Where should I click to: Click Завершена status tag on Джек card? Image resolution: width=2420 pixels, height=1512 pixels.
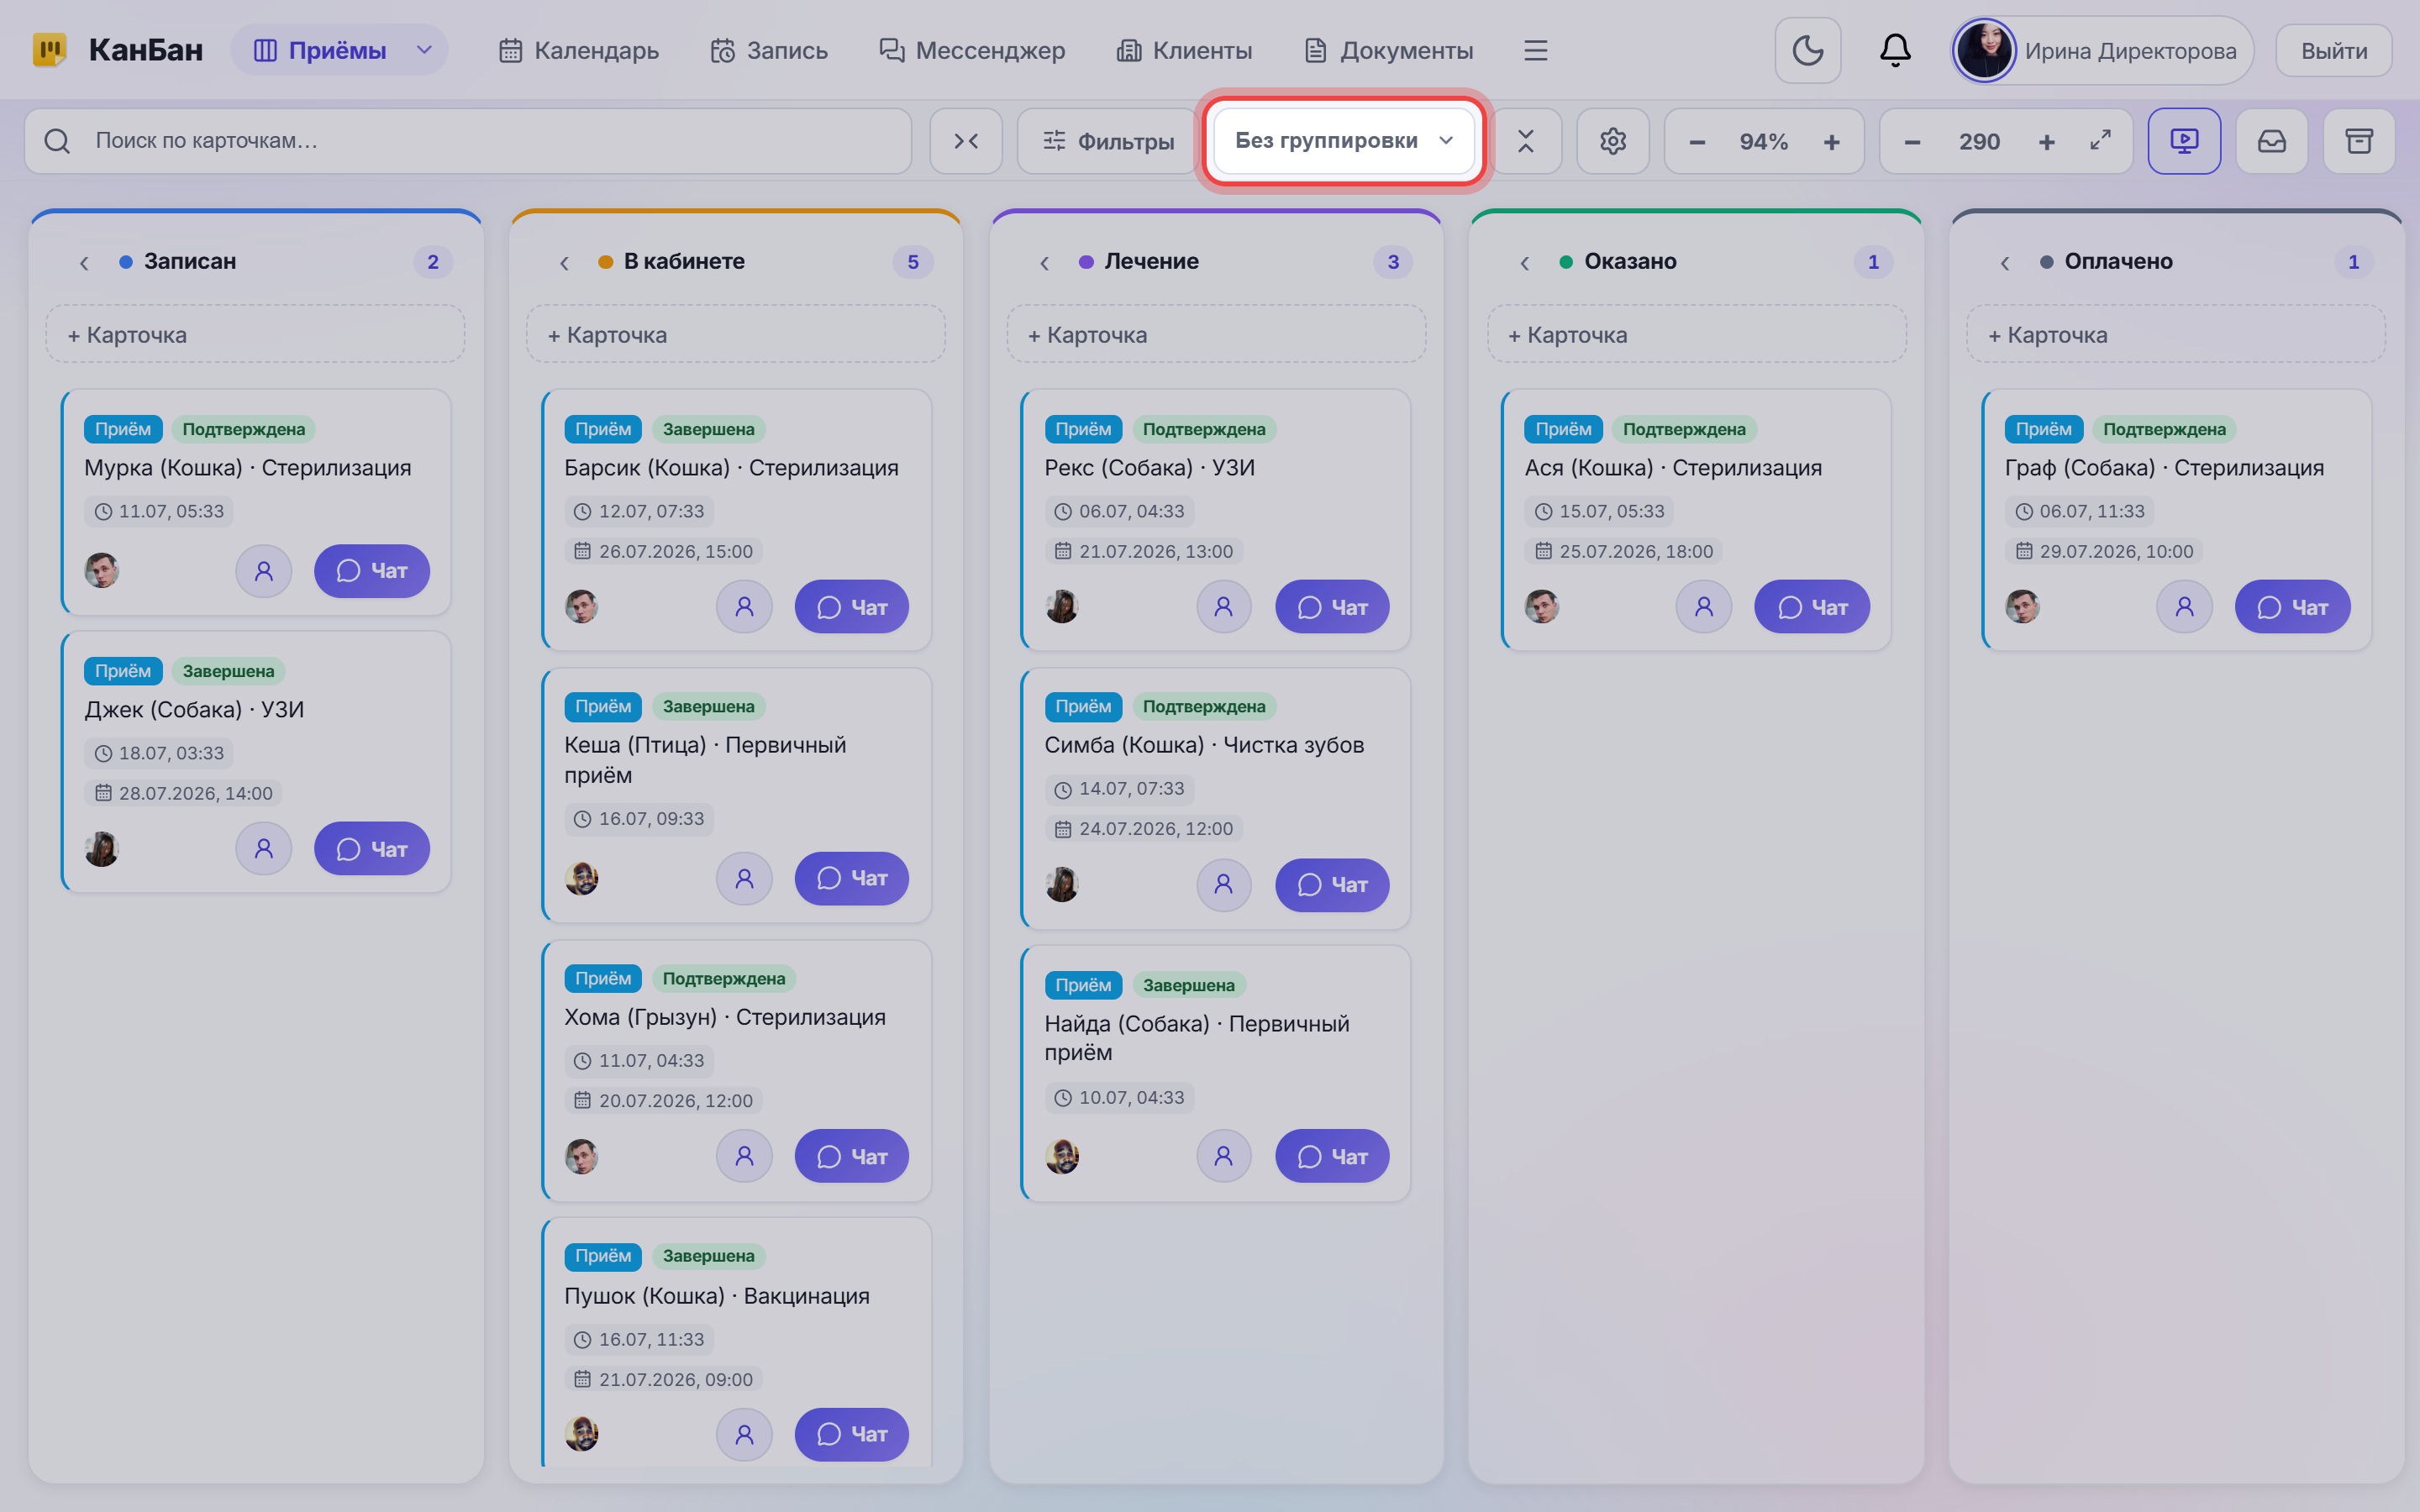pos(228,671)
